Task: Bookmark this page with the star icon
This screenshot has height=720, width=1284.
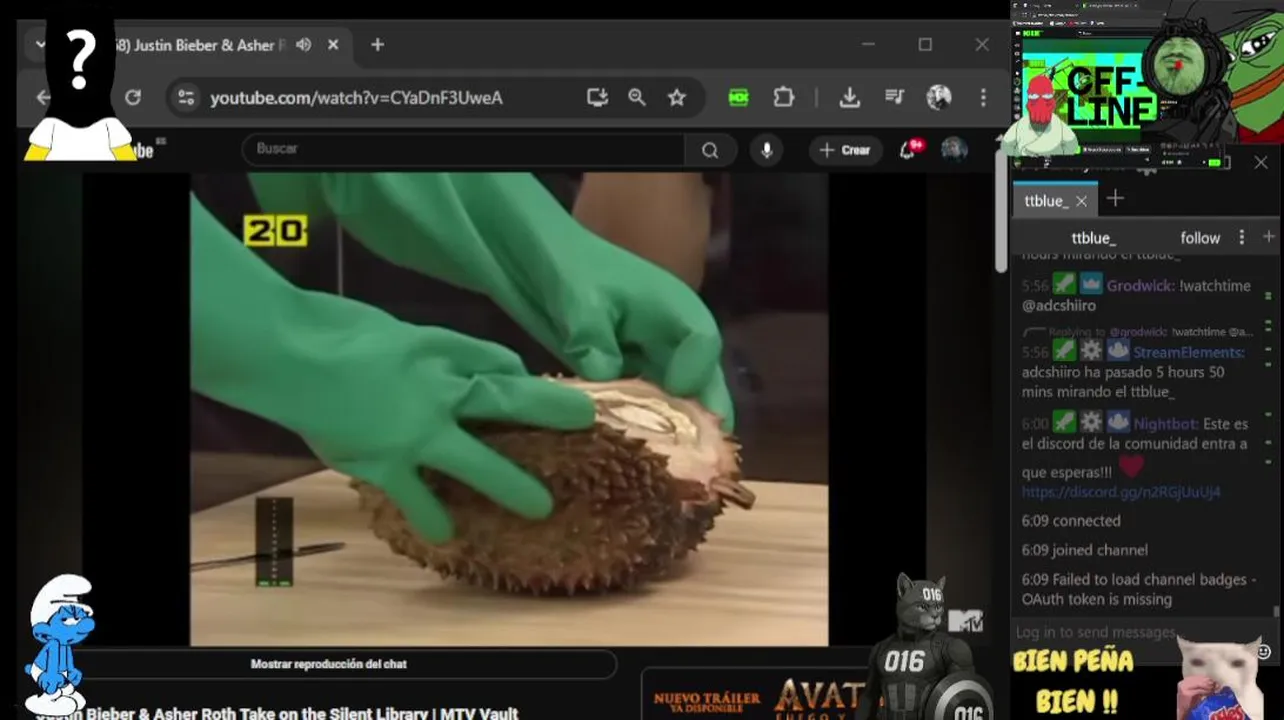Action: click(x=677, y=97)
